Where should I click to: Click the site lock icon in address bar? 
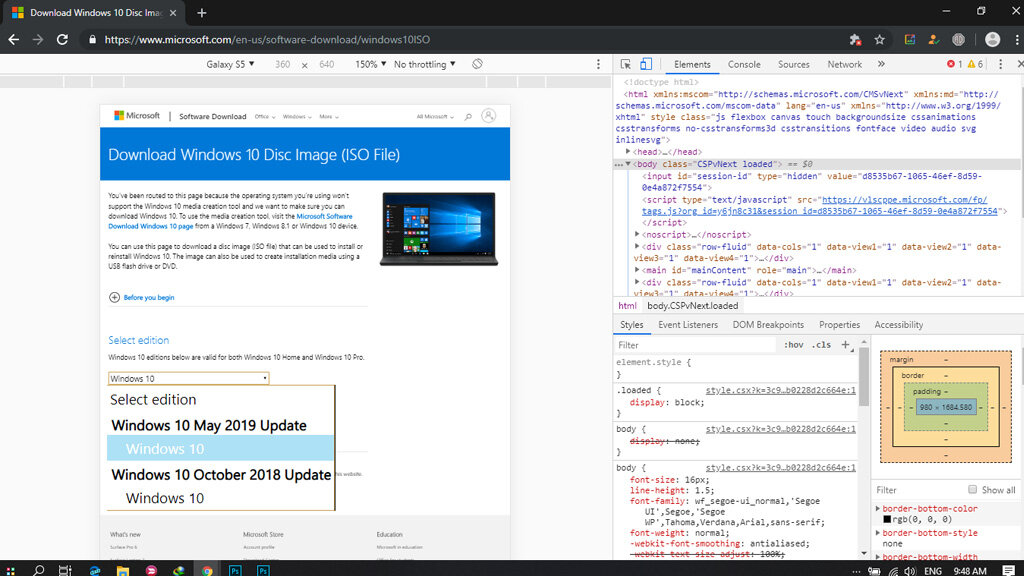pyautogui.click(x=92, y=40)
